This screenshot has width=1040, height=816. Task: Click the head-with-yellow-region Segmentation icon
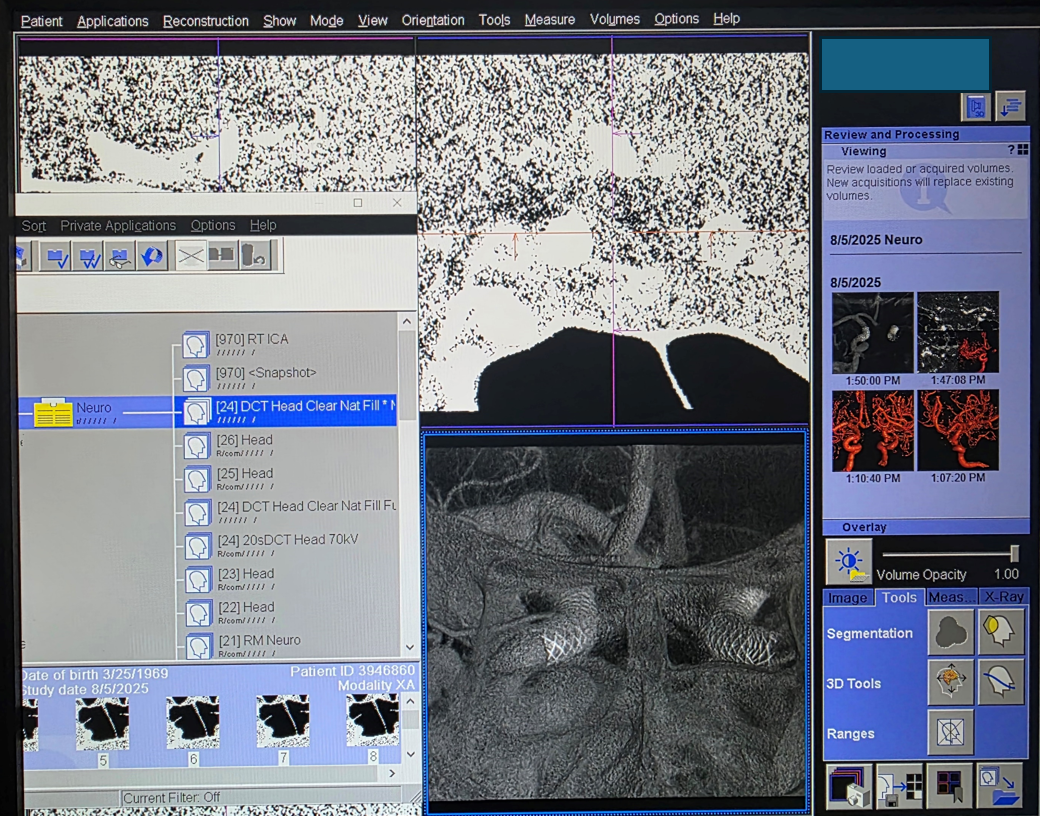(1001, 632)
